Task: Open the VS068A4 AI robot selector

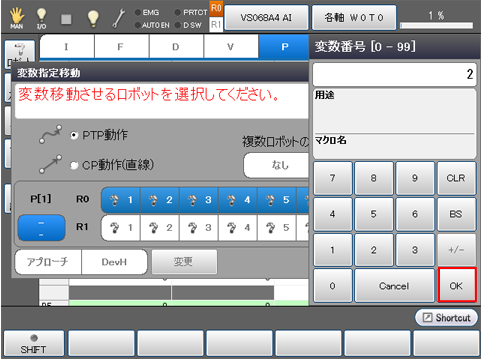Action: pyautogui.click(x=266, y=17)
